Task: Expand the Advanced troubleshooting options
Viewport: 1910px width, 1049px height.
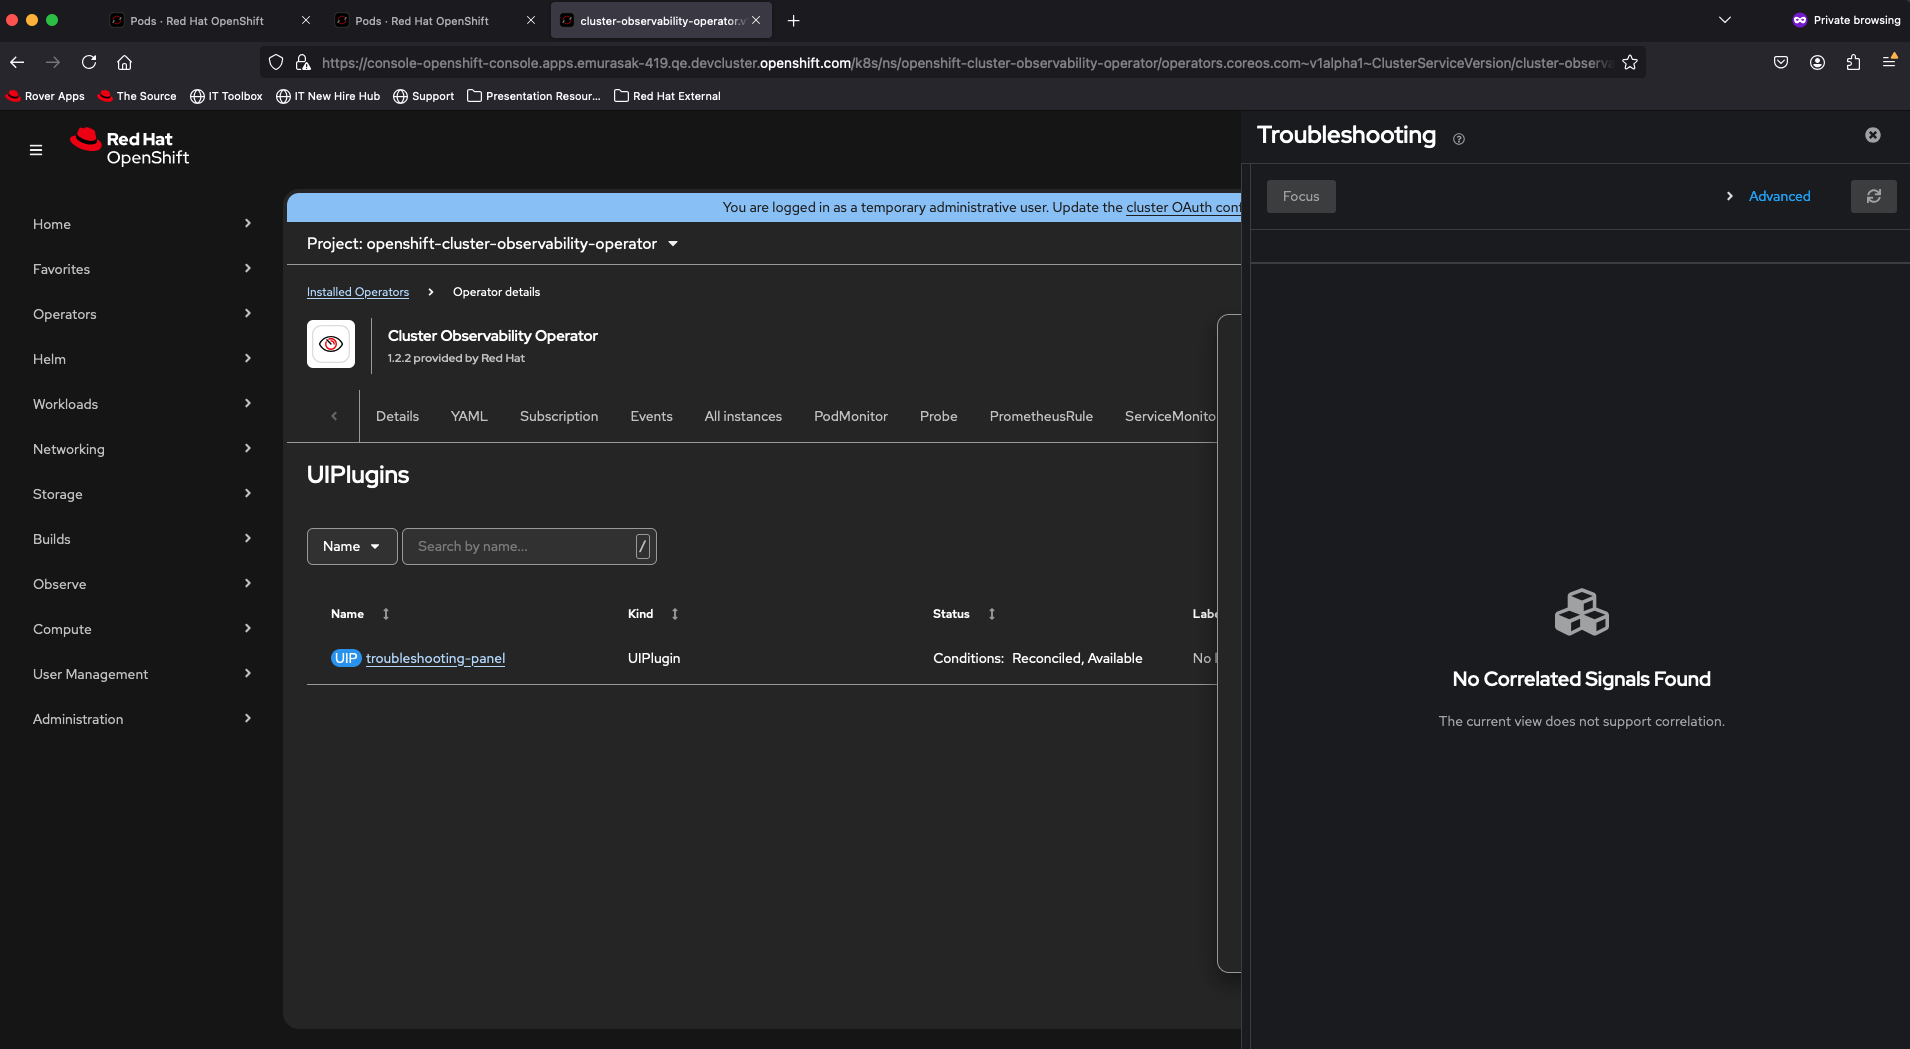Action: coord(1769,196)
